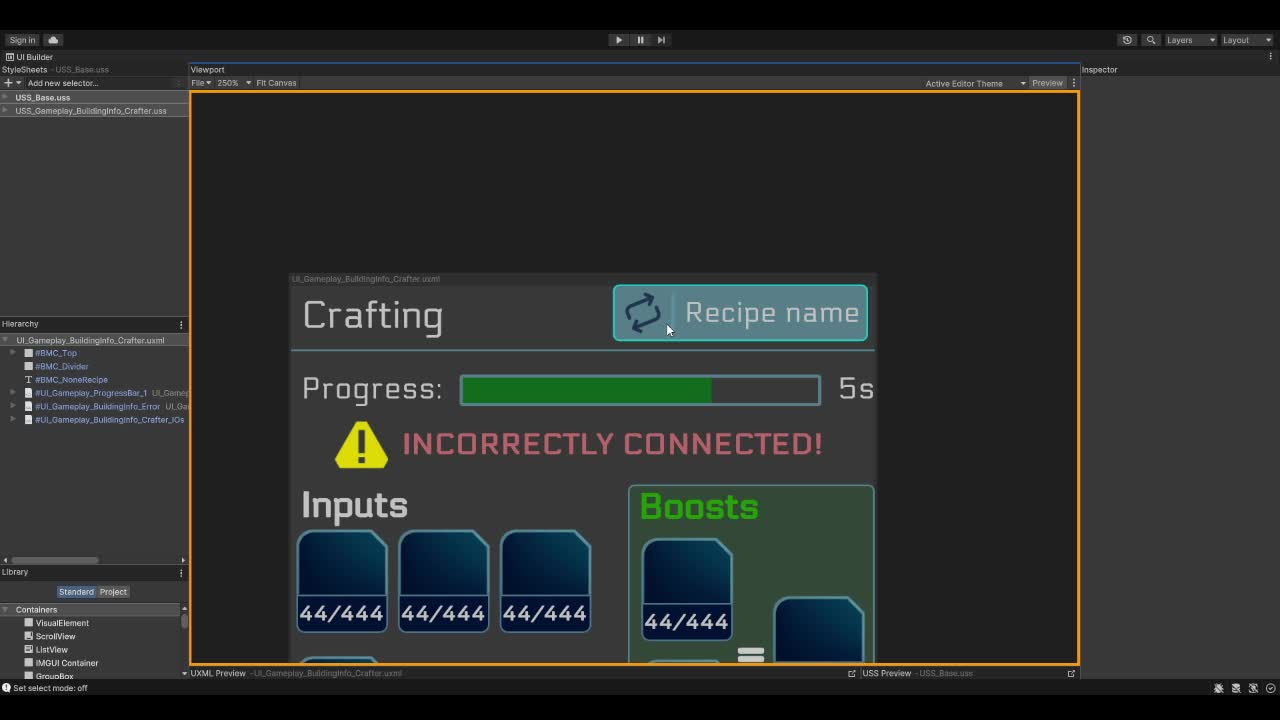Expand the #BMC_Top hierarchy item
This screenshot has width=1280, height=720.
click(x=13, y=353)
